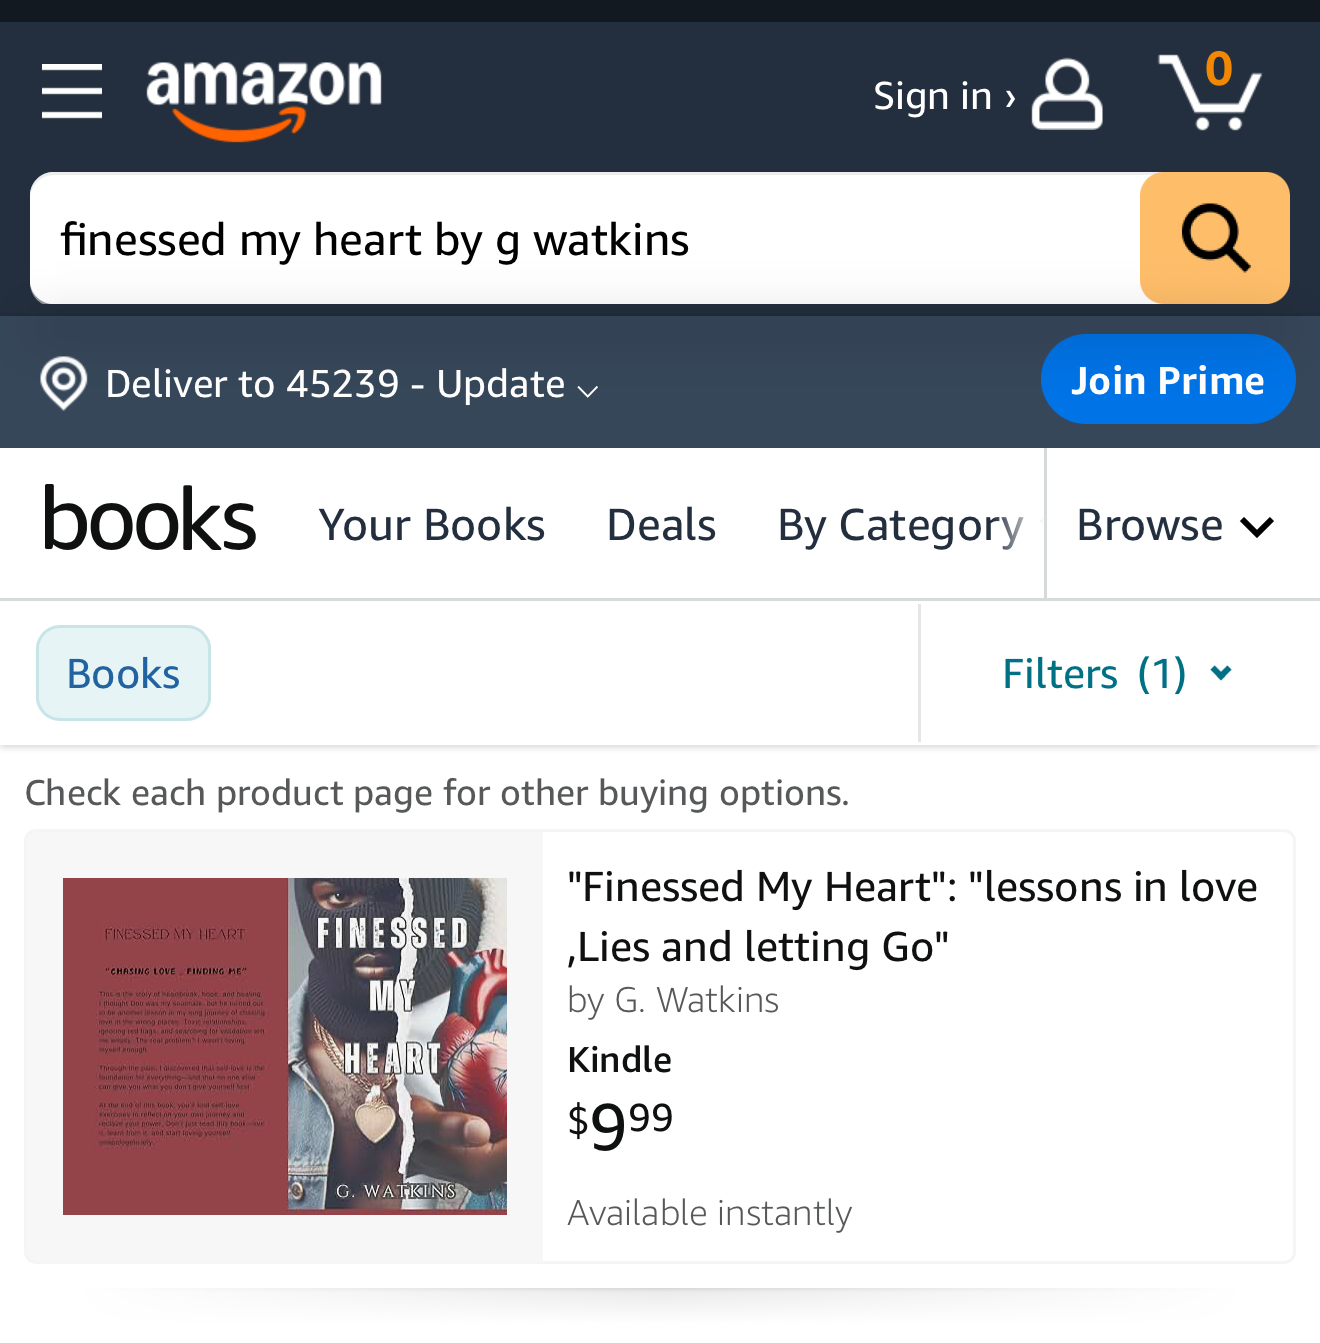The width and height of the screenshot is (1320, 1343).
Task: Expand the Deliver to 45239 Update dropdown
Action: (352, 385)
